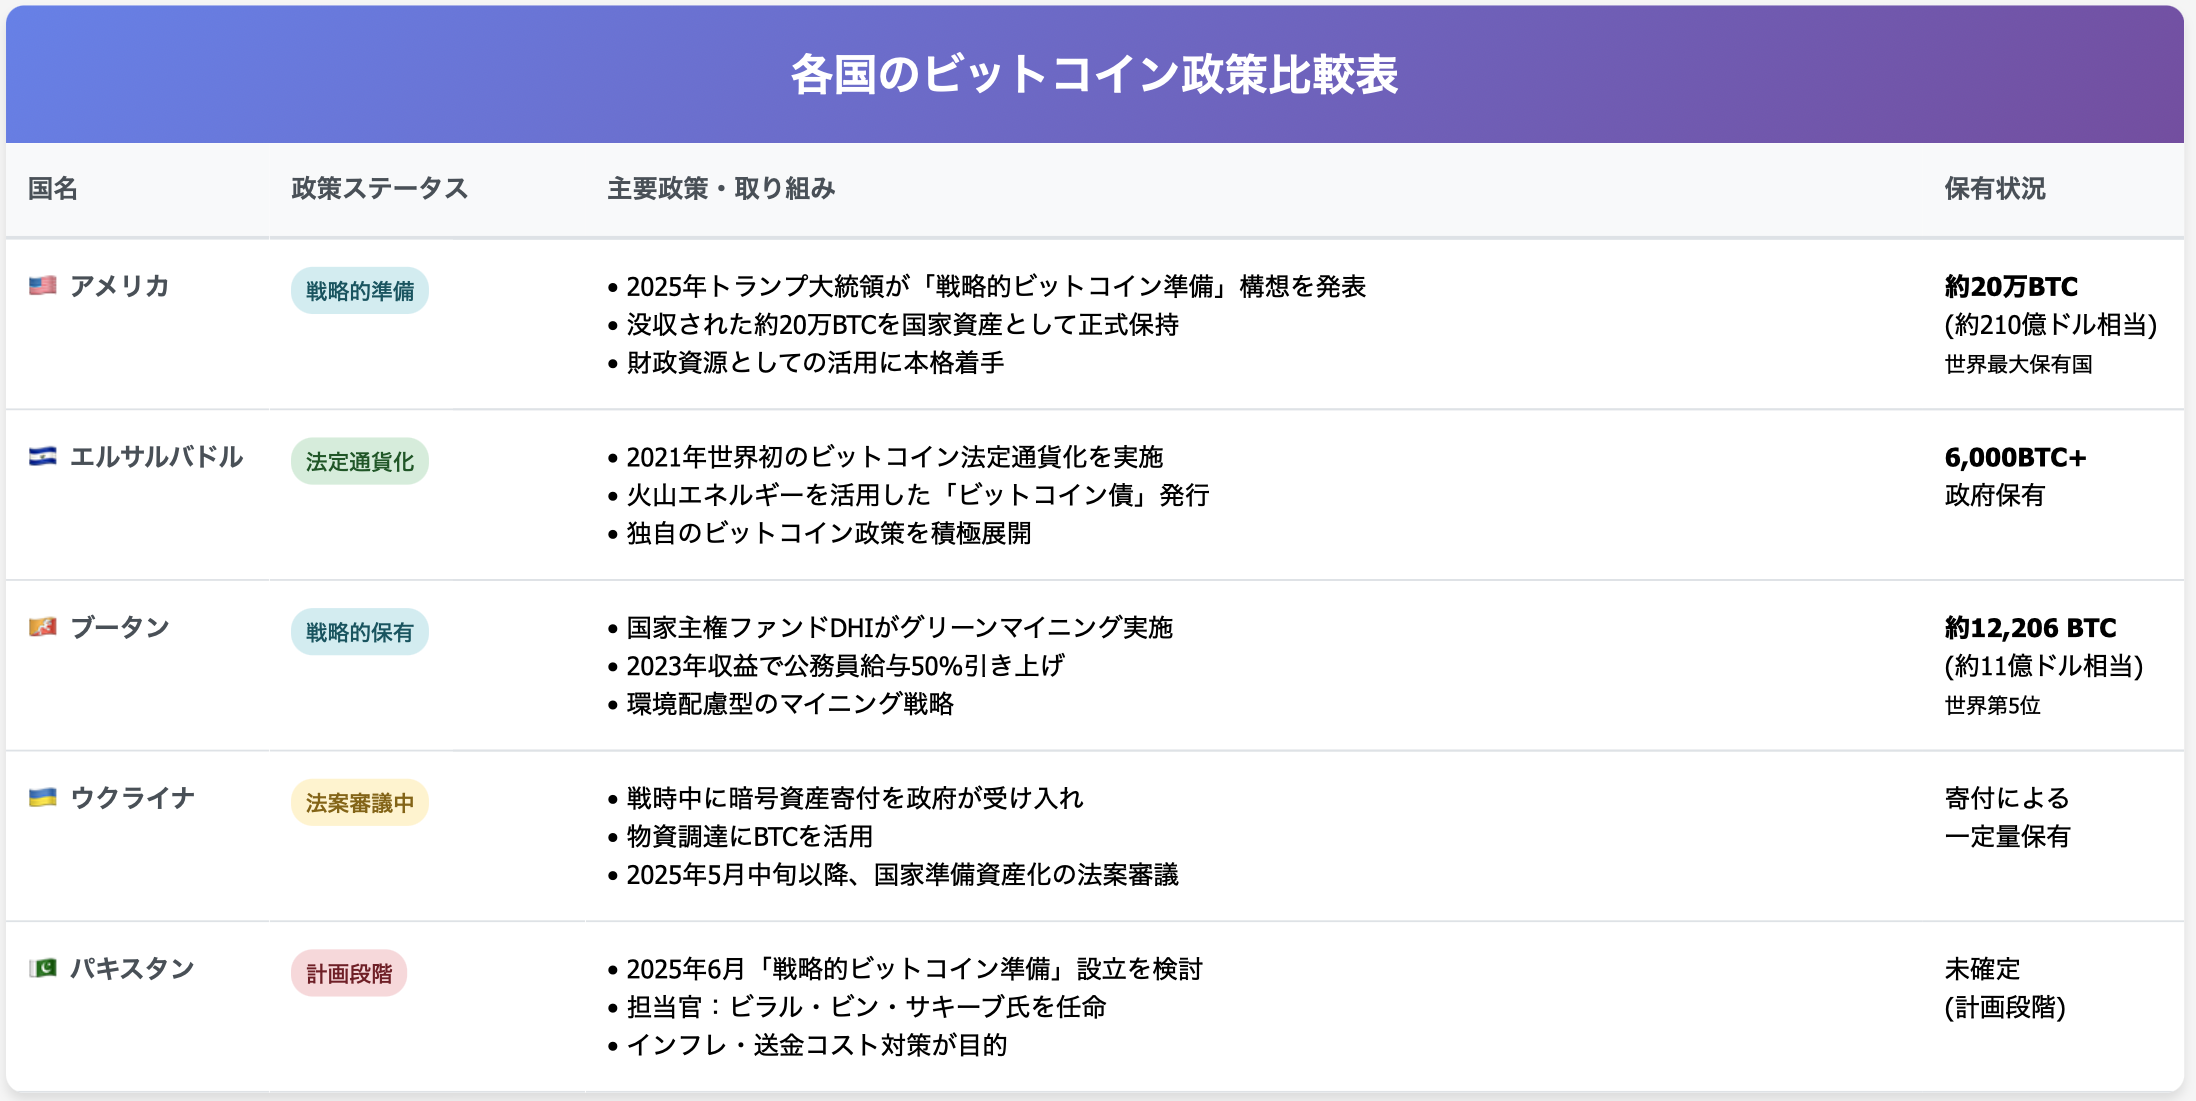The height and width of the screenshot is (1101, 2196).
Task: Click the 国名 column header
Action: pyautogui.click(x=52, y=189)
